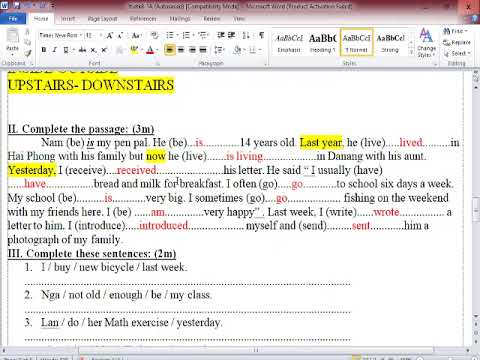Click Text Highlight Color button
Screen dimensions: 480x360
134,50
